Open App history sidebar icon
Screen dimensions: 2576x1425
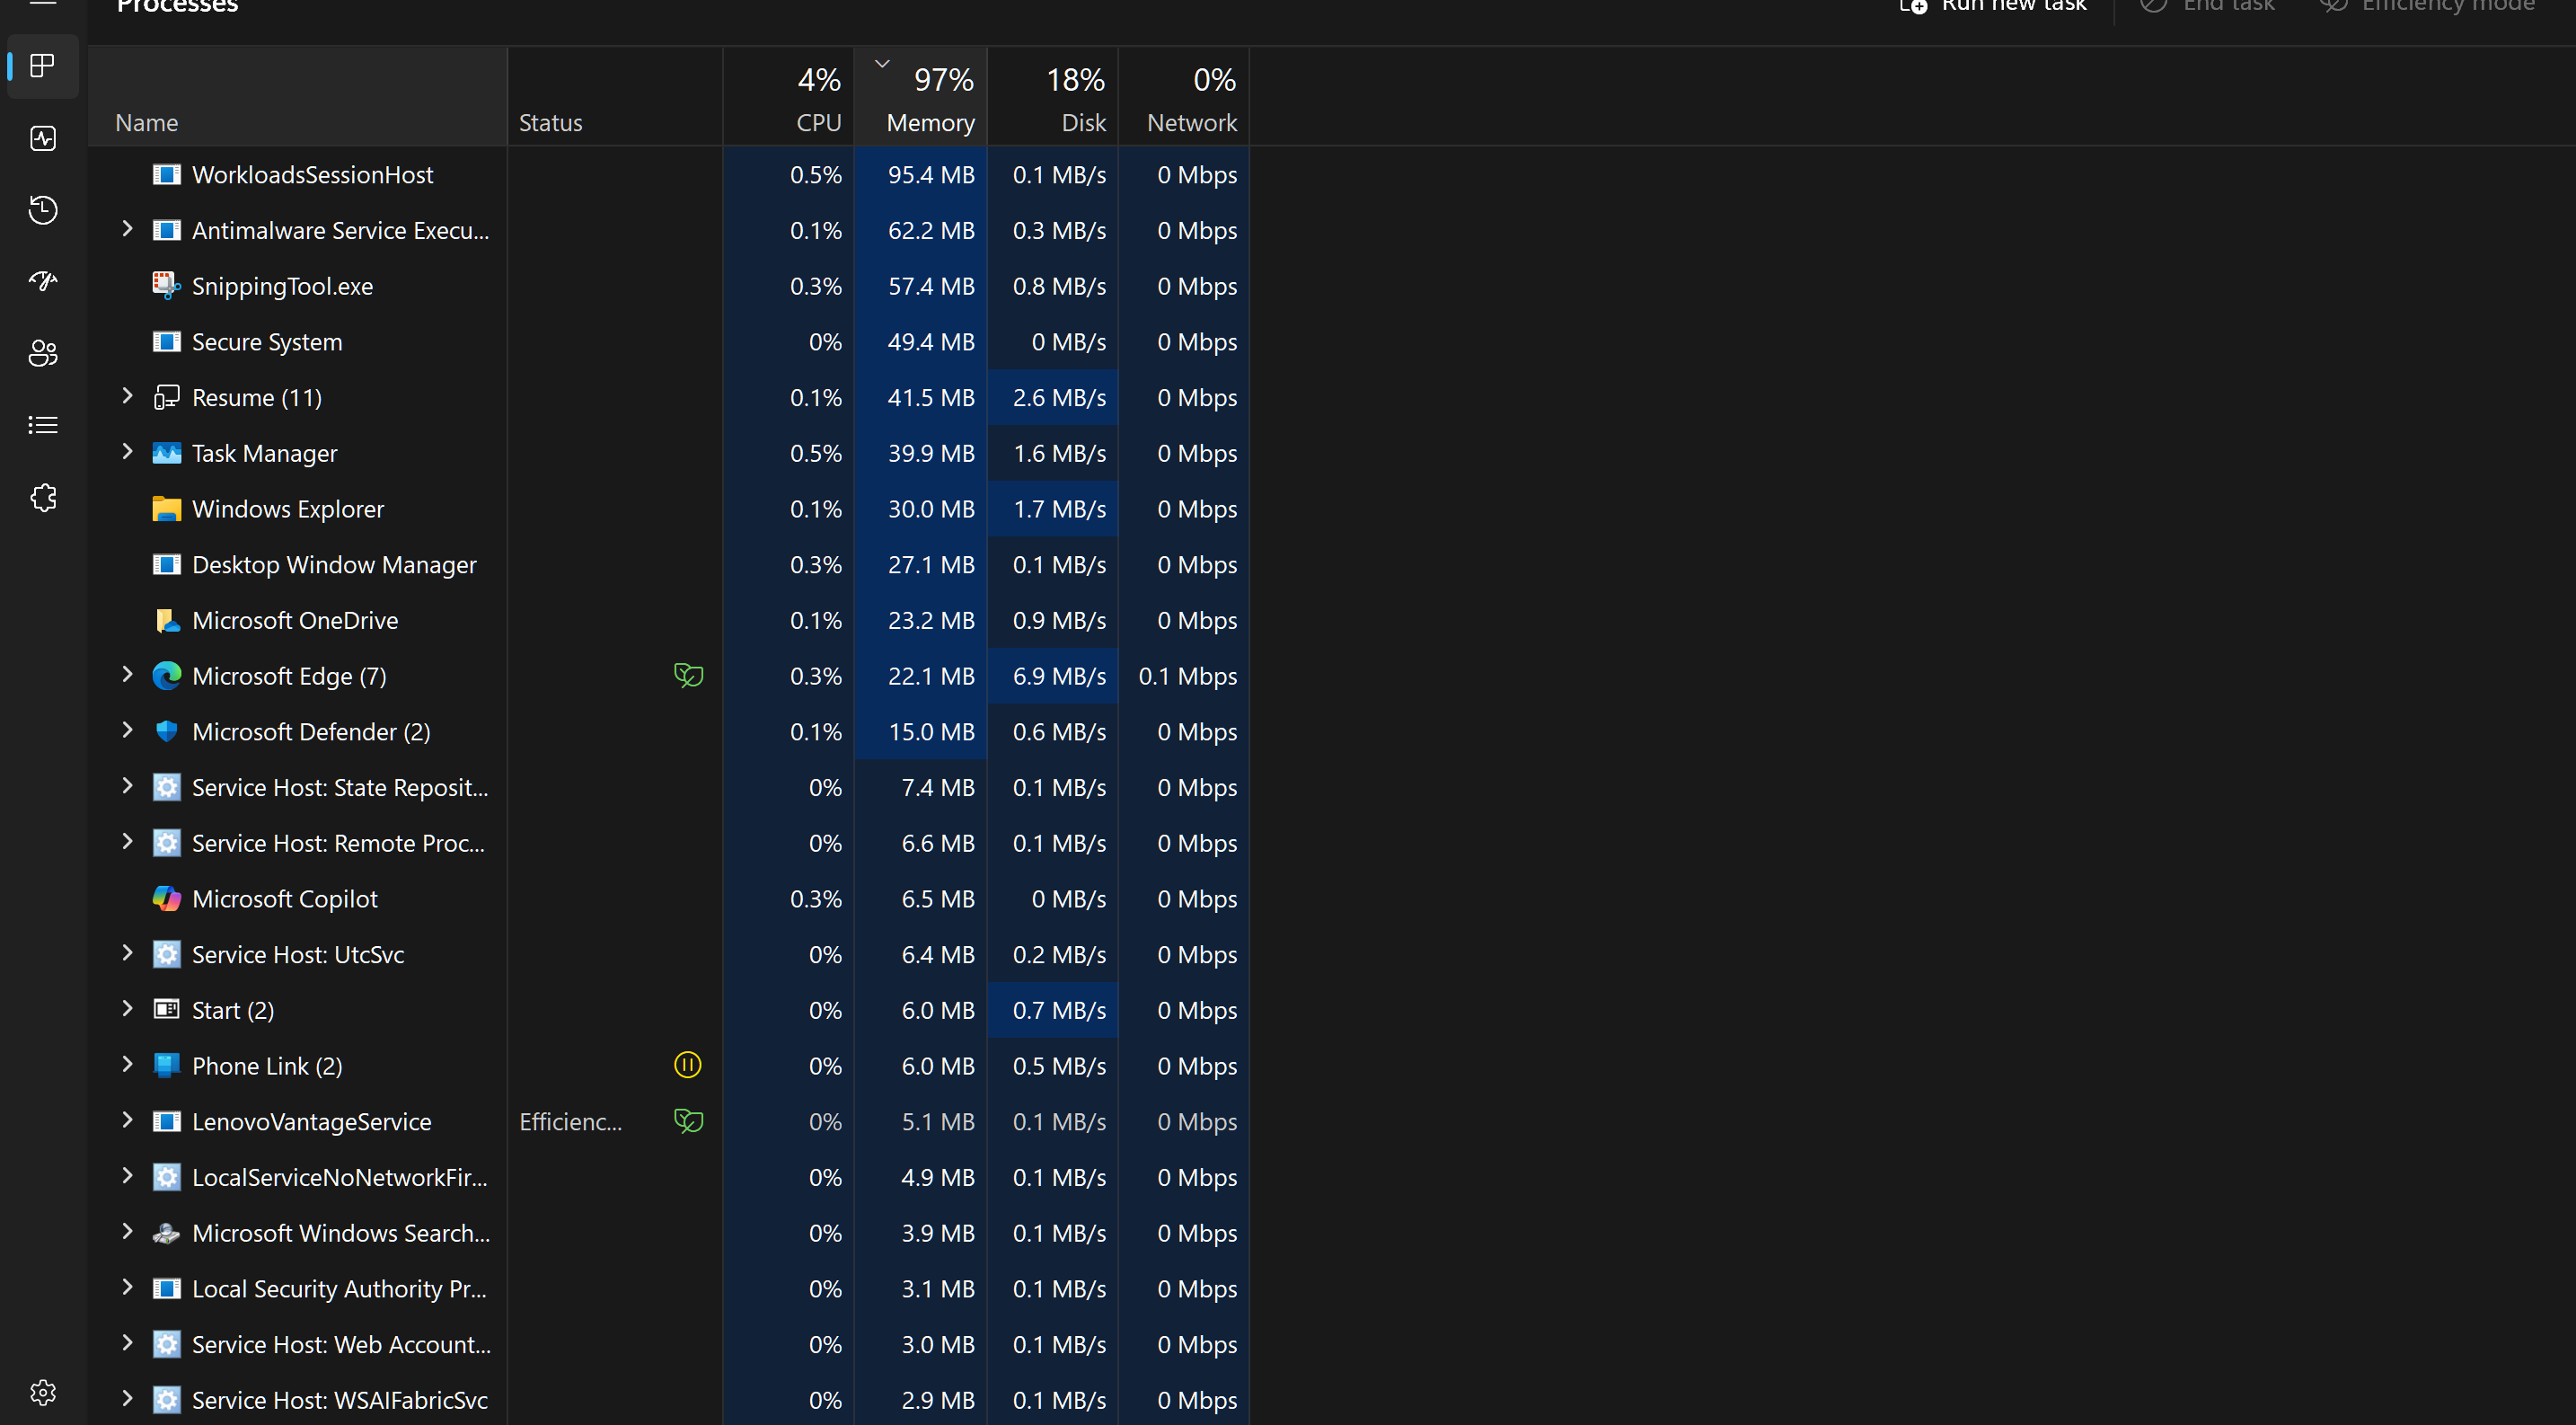point(43,210)
